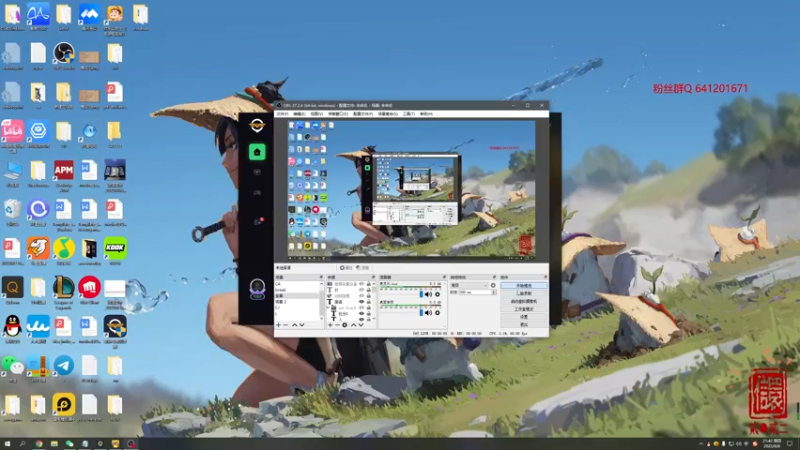Open the Telegram desktop icon
This screenshot has height=450, width=800.
(64, 367)
